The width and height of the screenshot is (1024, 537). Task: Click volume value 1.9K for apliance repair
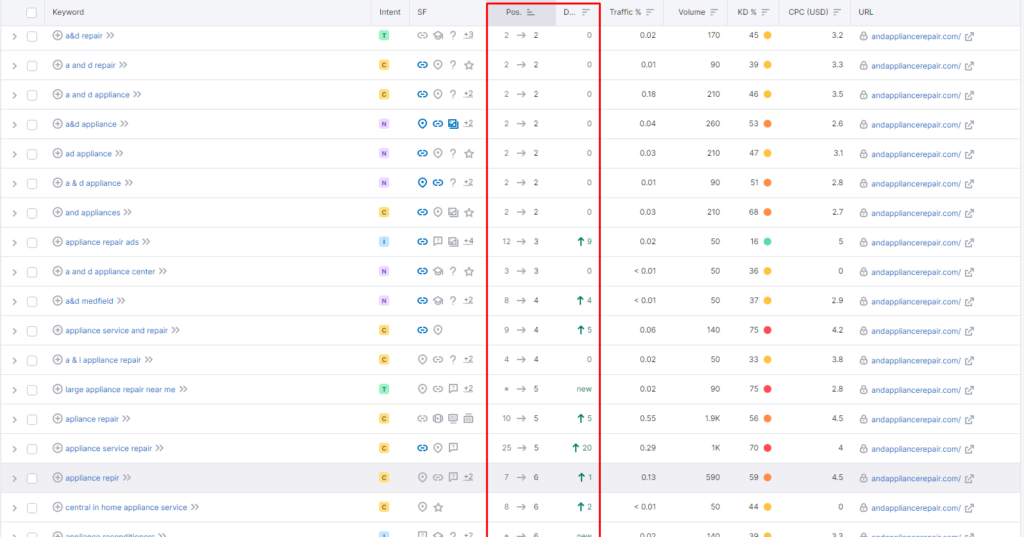[x=712, y=419]
